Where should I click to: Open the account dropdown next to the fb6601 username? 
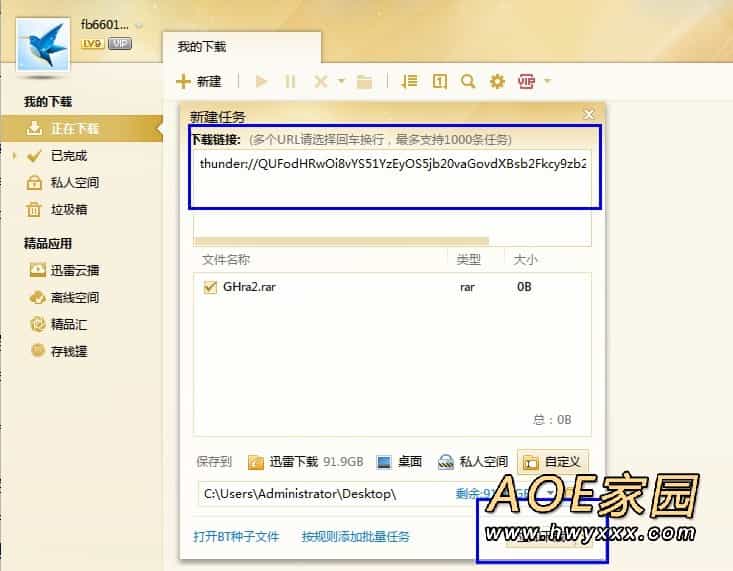tap(138, 25)
